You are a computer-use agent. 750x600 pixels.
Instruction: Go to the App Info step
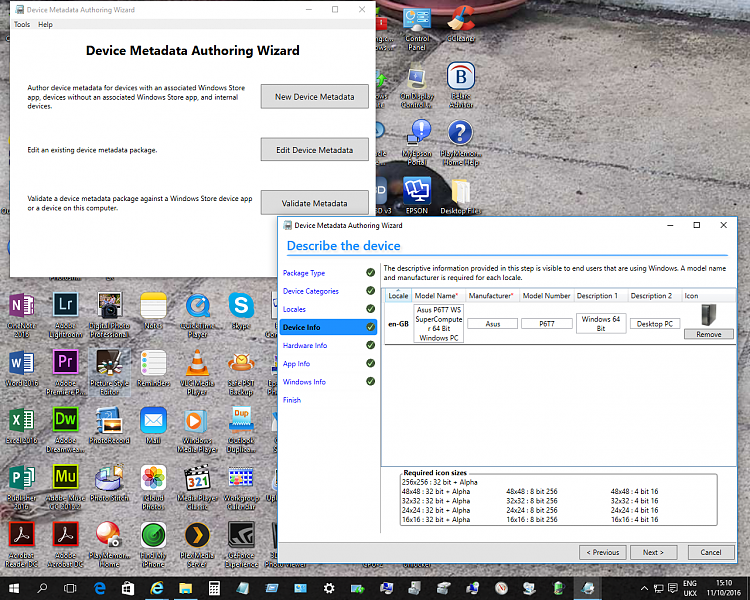click(296, 364)
